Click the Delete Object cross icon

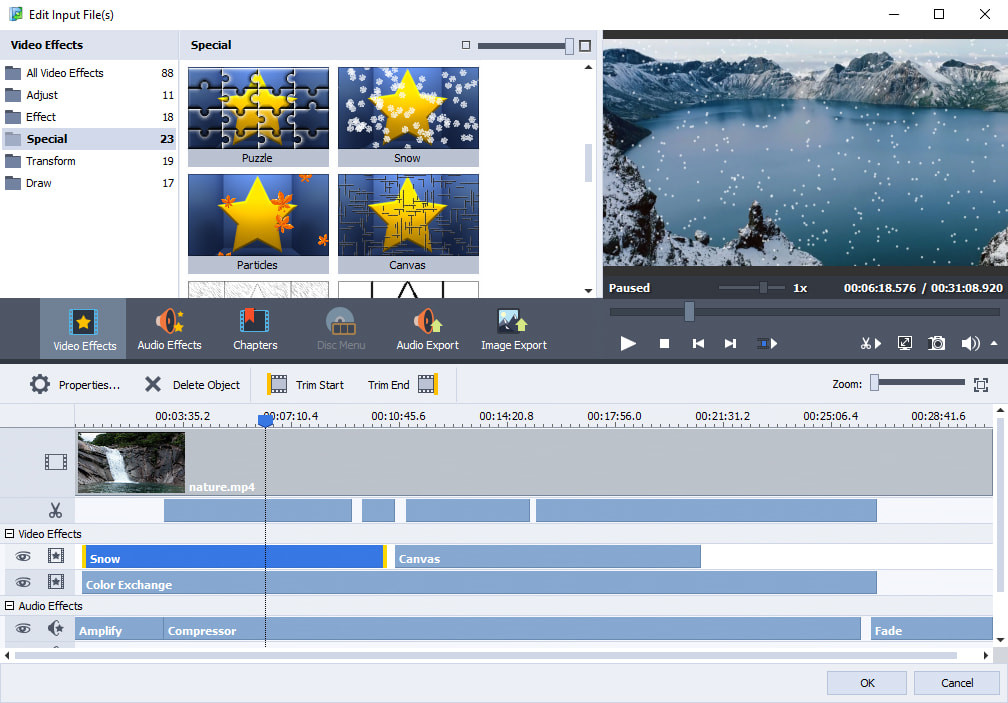(152, 384)
